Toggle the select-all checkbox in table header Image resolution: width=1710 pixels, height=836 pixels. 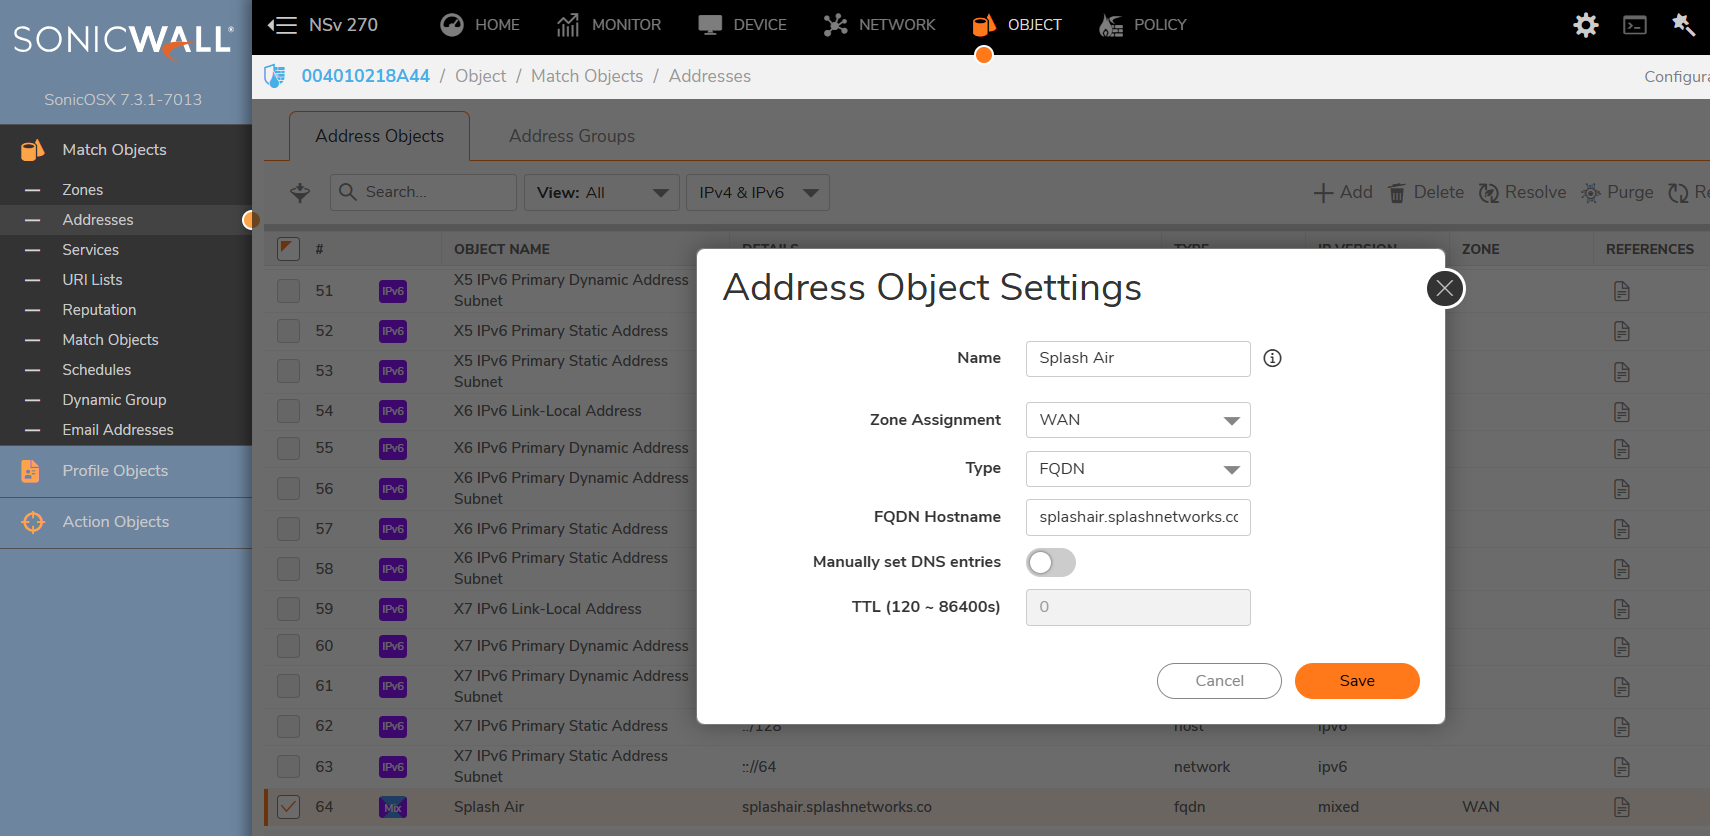288,249
